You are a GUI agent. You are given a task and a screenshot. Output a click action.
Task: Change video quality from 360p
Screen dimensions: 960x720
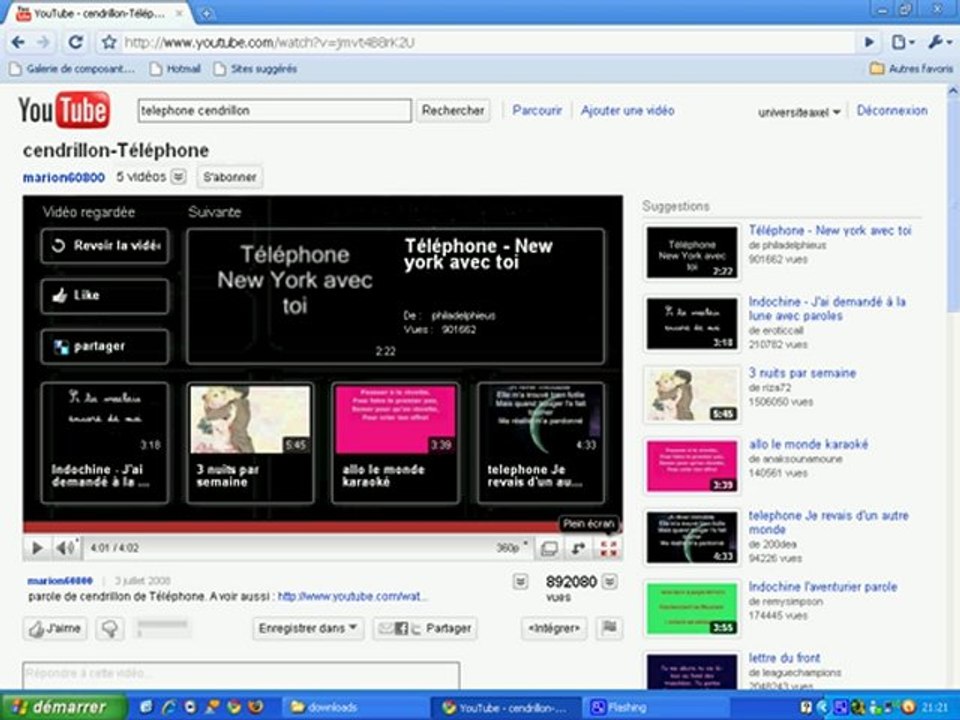(x=512, y=548)
